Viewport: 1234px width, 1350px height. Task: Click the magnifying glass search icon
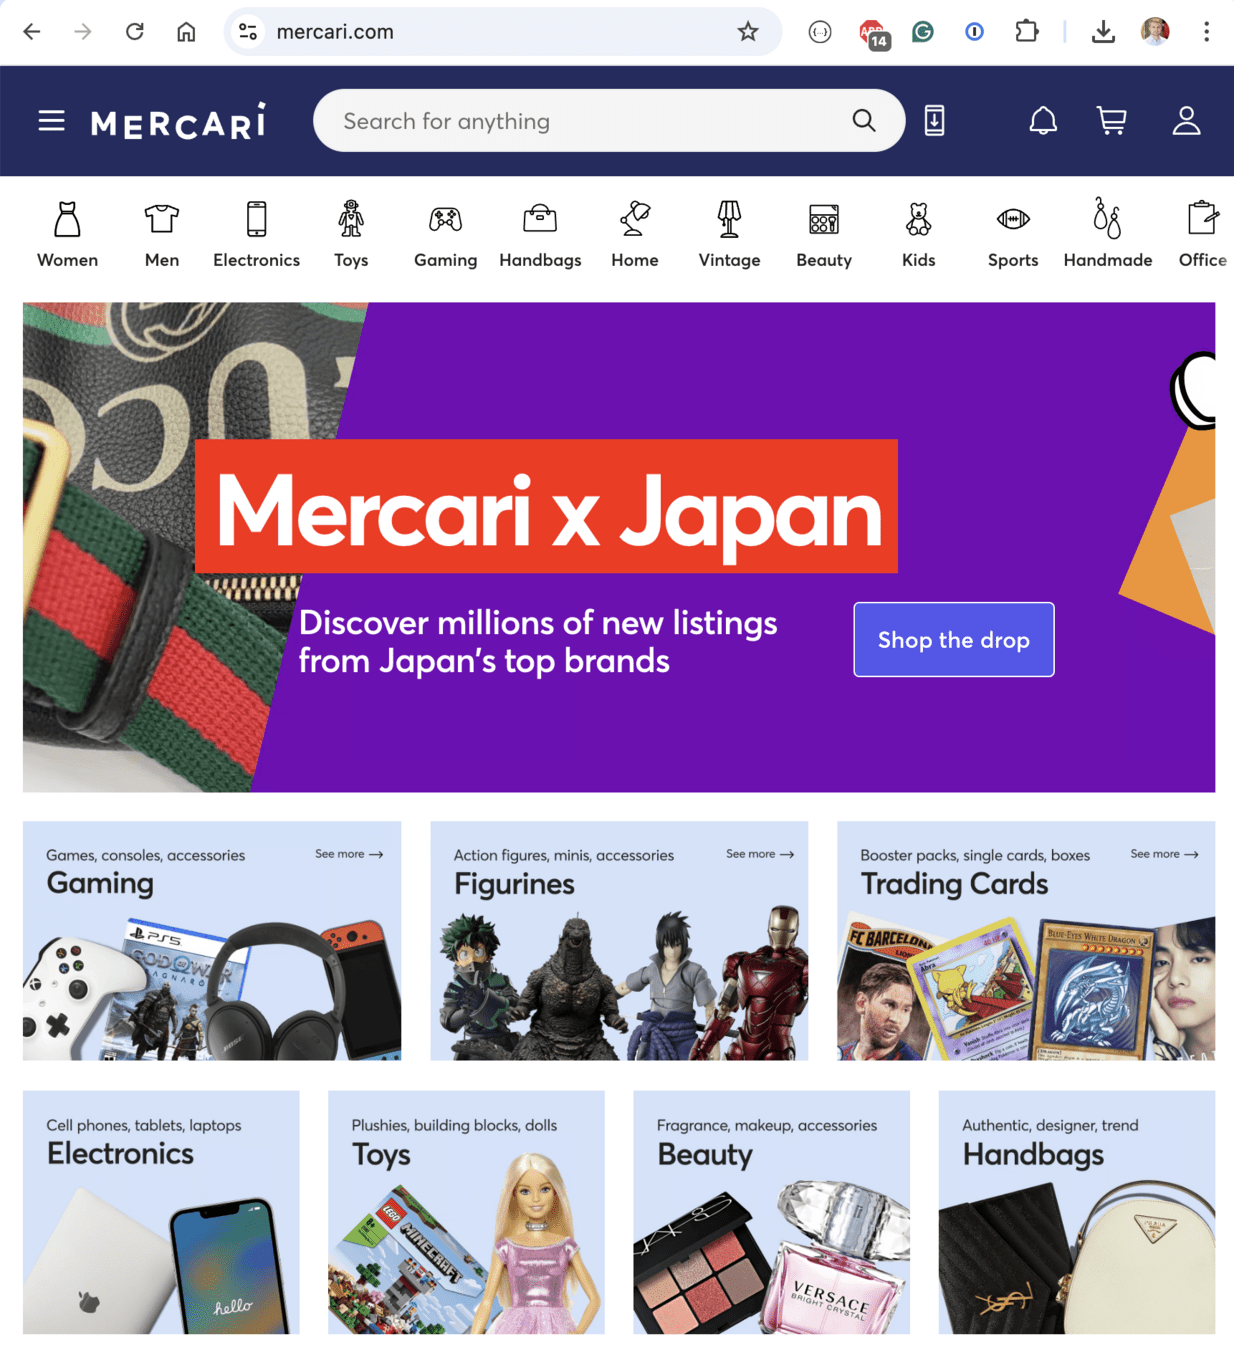coord(864,121)
